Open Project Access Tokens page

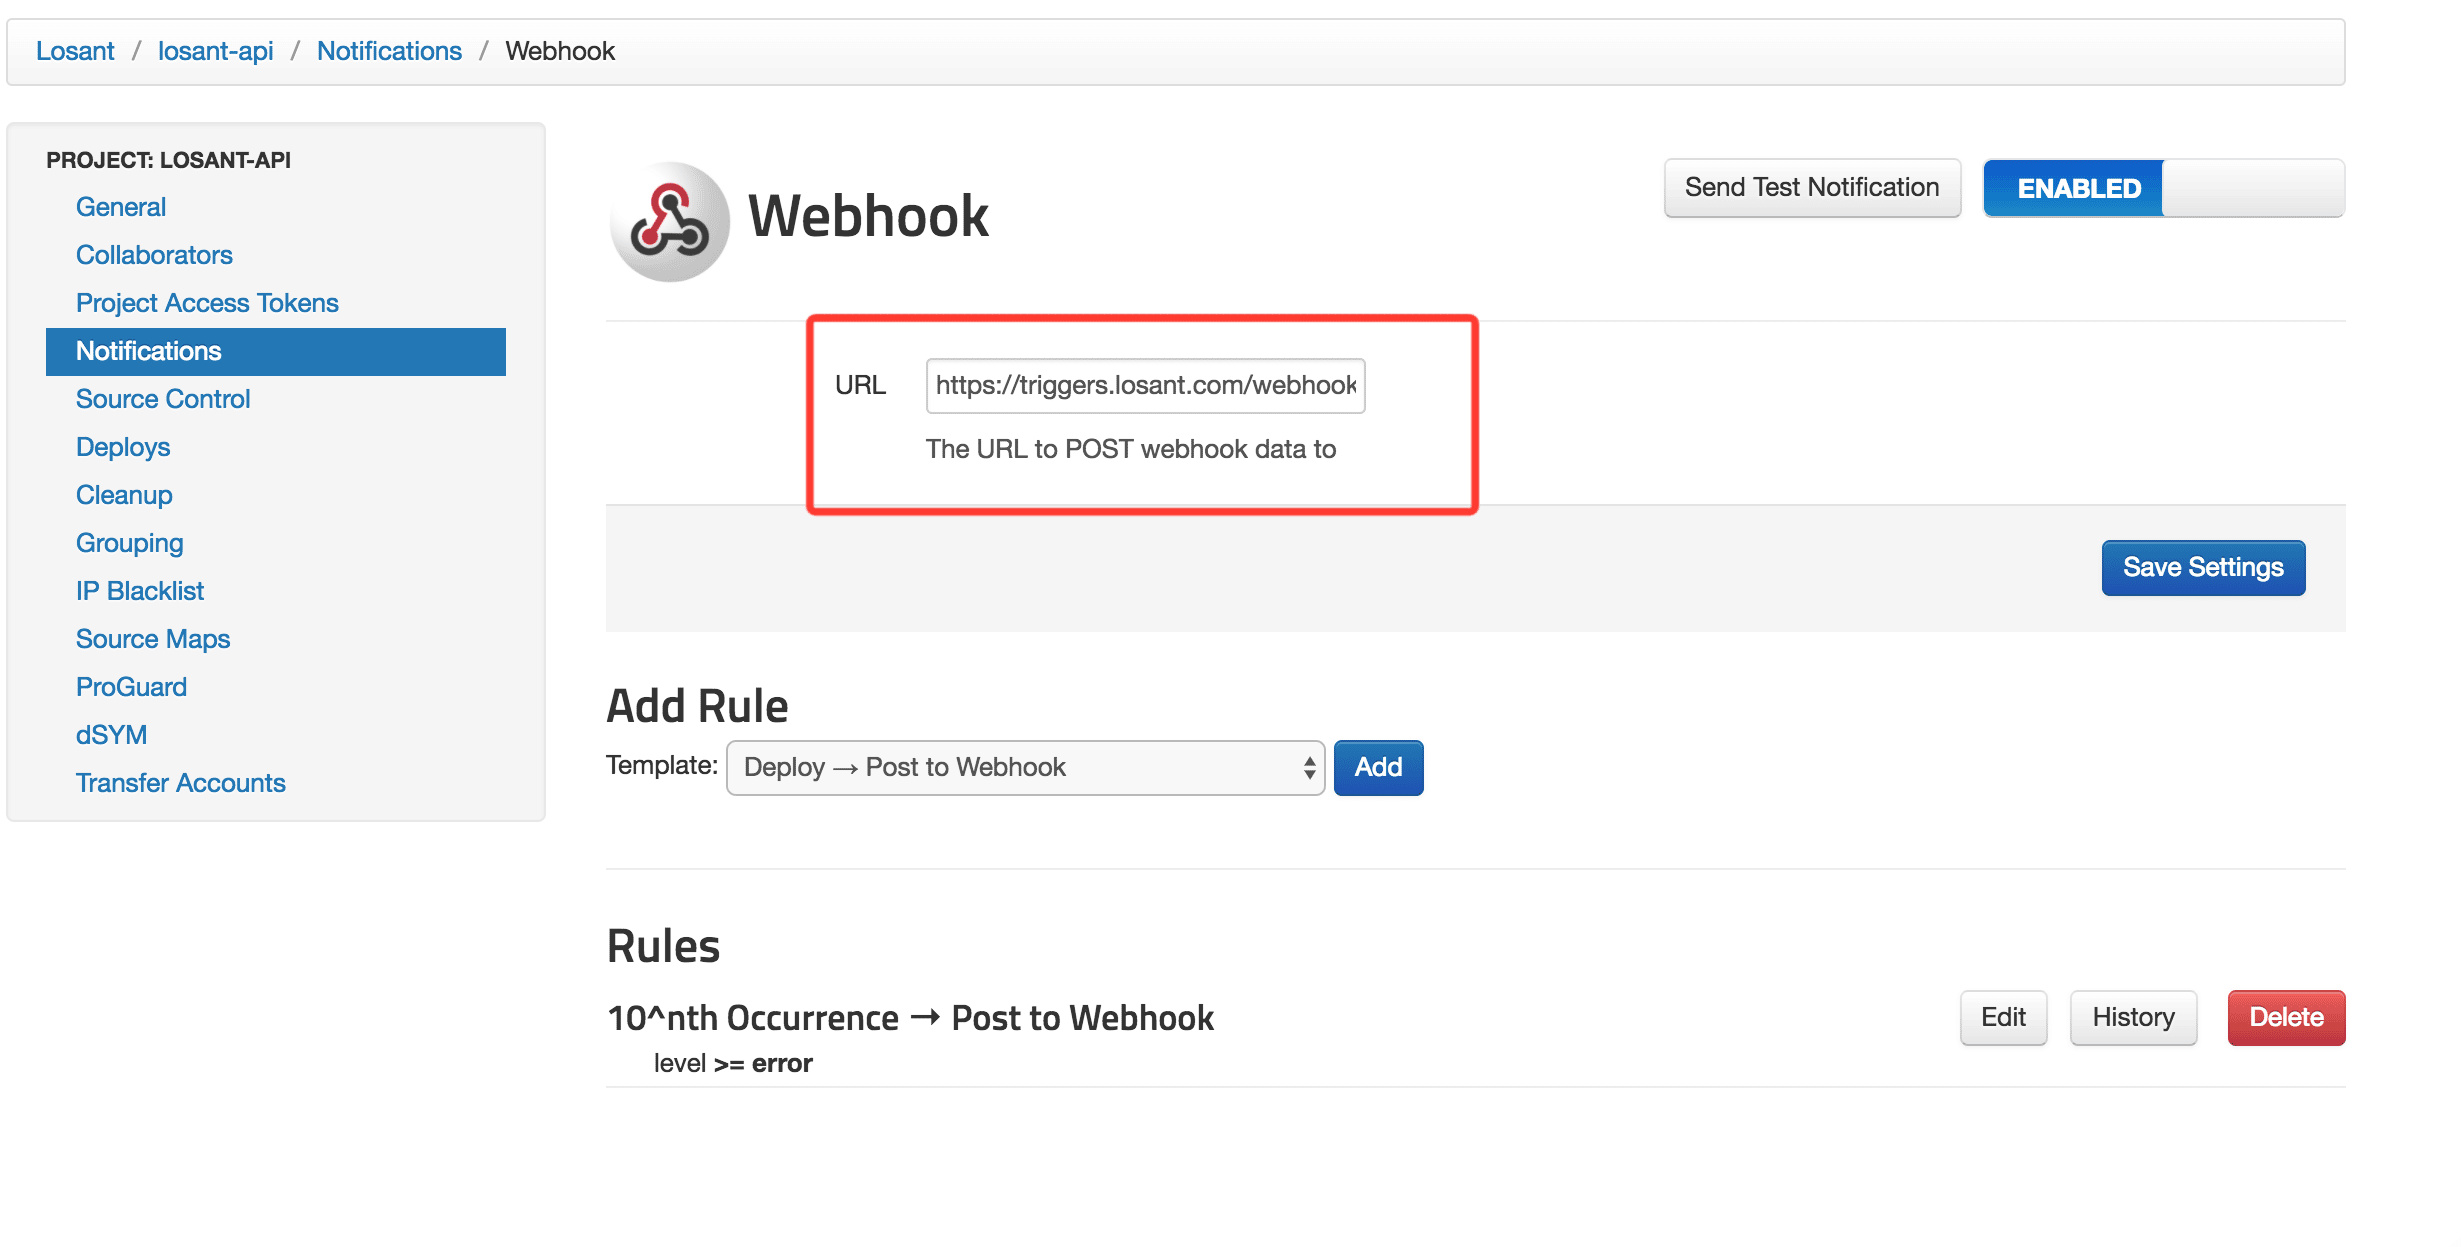(207, 303)
